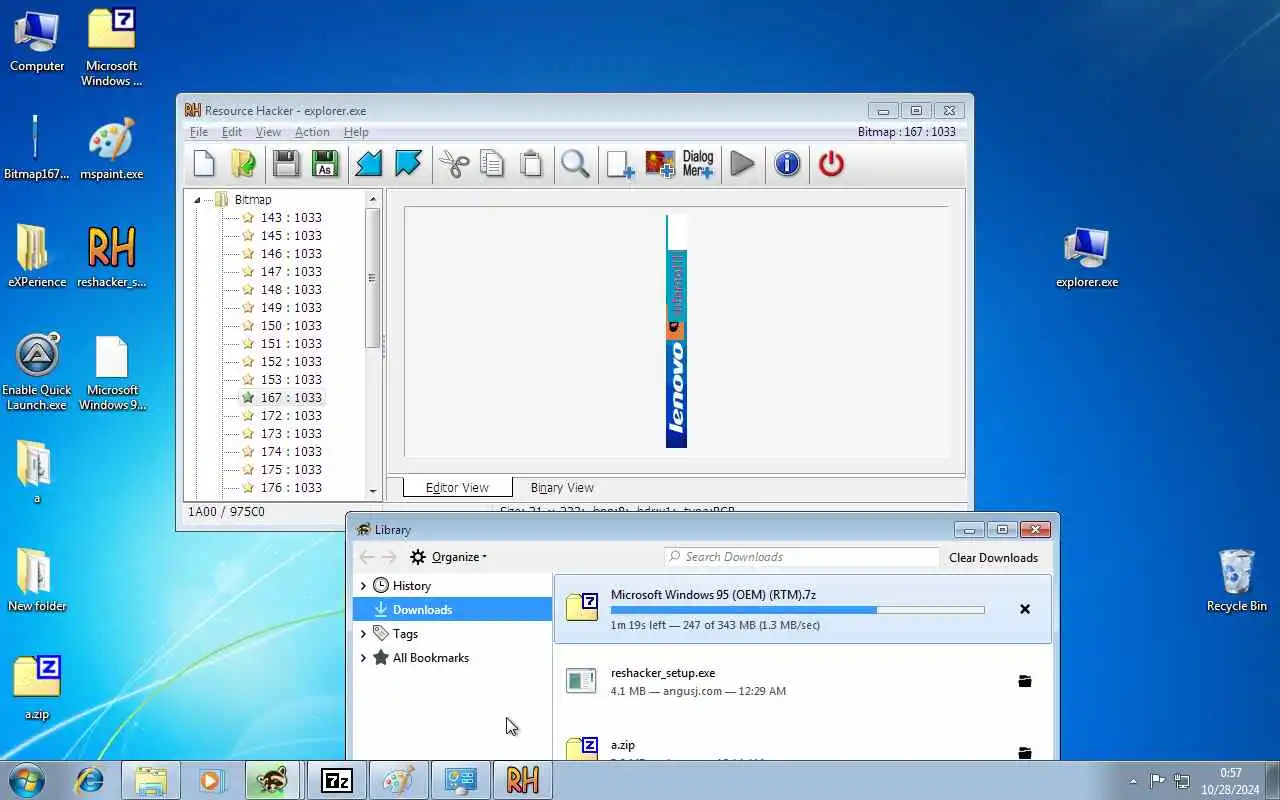Click the Windows Start button
This screenshot has width=1280, height=800.
point(27,780)
